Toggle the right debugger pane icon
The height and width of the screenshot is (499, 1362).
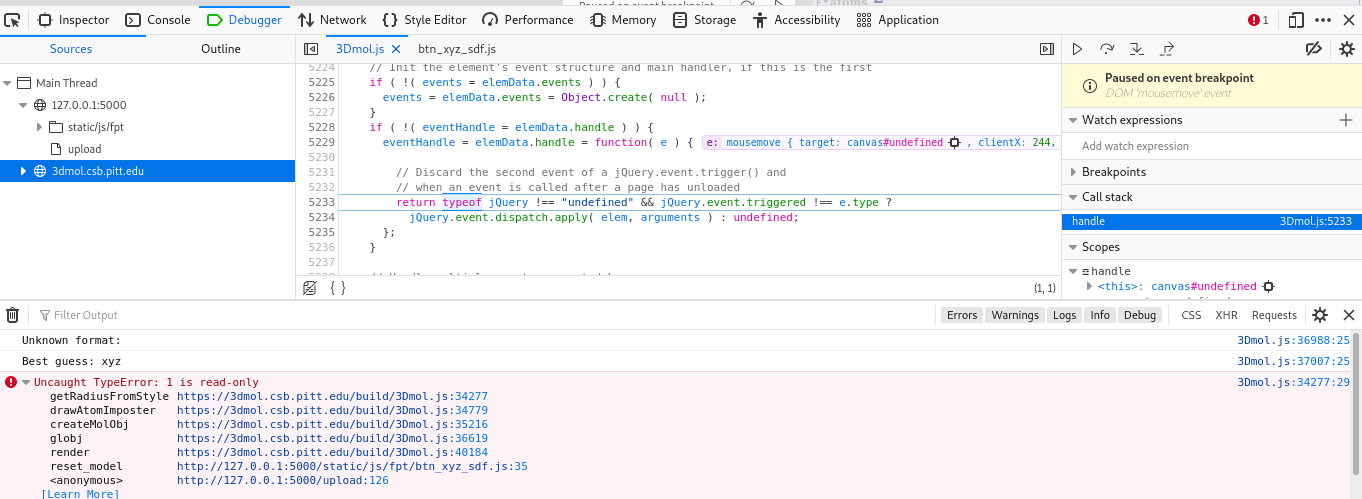tap(1047, 49)
